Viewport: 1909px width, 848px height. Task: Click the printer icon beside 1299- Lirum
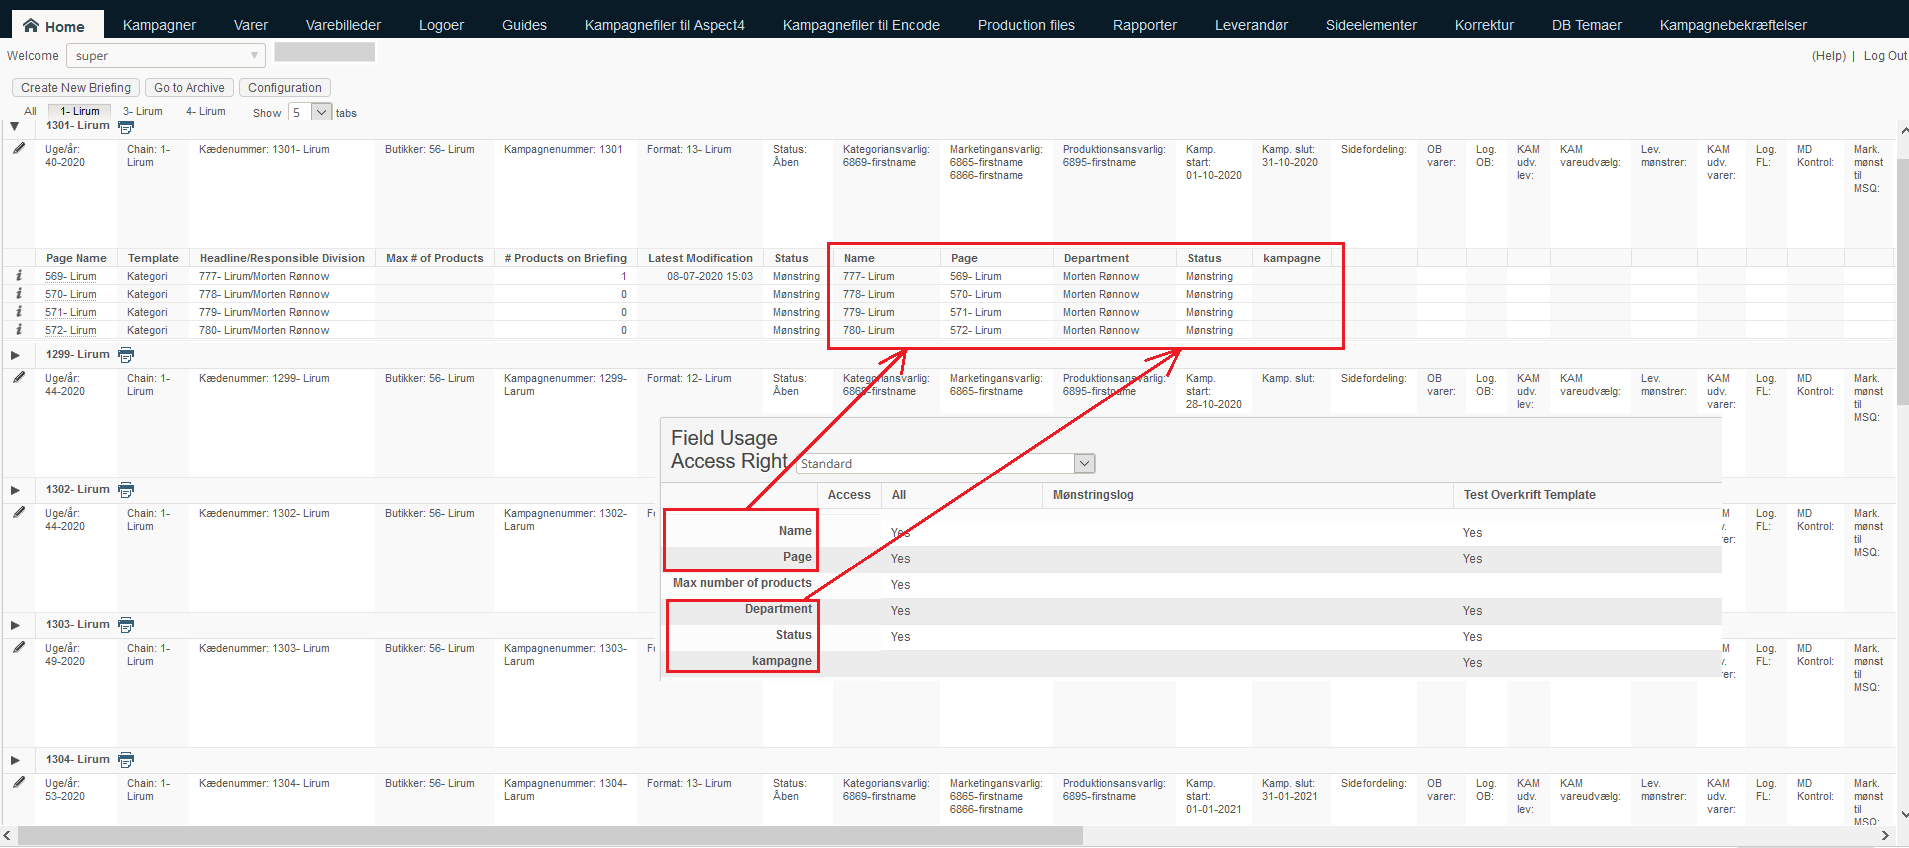click(x=126, y=355)
